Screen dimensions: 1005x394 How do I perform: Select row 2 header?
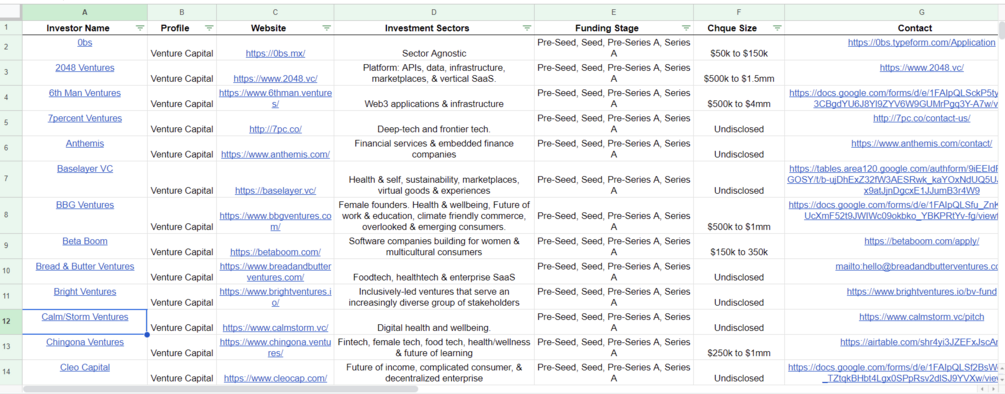pos(11,47)
